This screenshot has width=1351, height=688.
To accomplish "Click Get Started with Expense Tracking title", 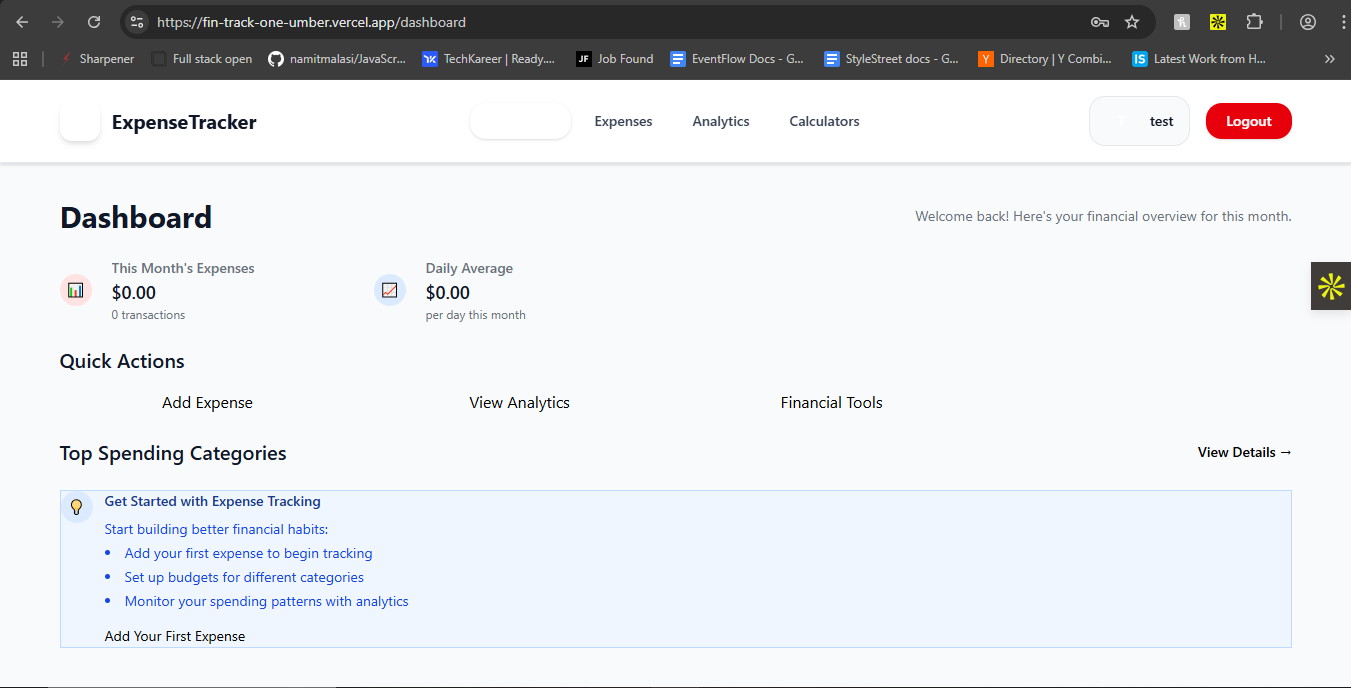I will pyautogui.click(x=213, y=501).
